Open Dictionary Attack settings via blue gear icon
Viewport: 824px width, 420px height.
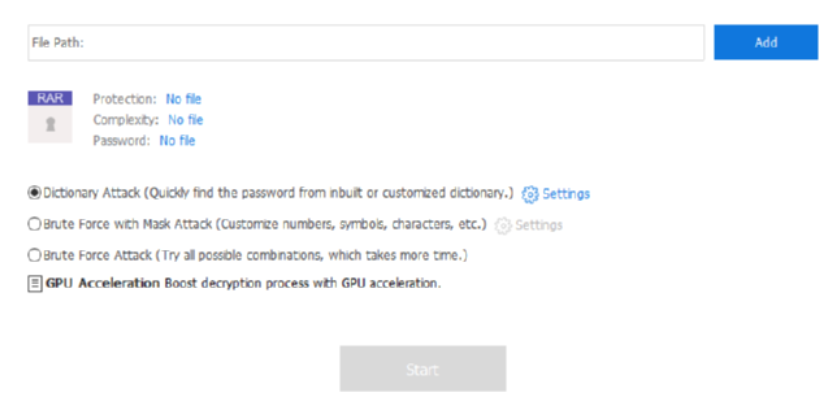tap(530, 194)
